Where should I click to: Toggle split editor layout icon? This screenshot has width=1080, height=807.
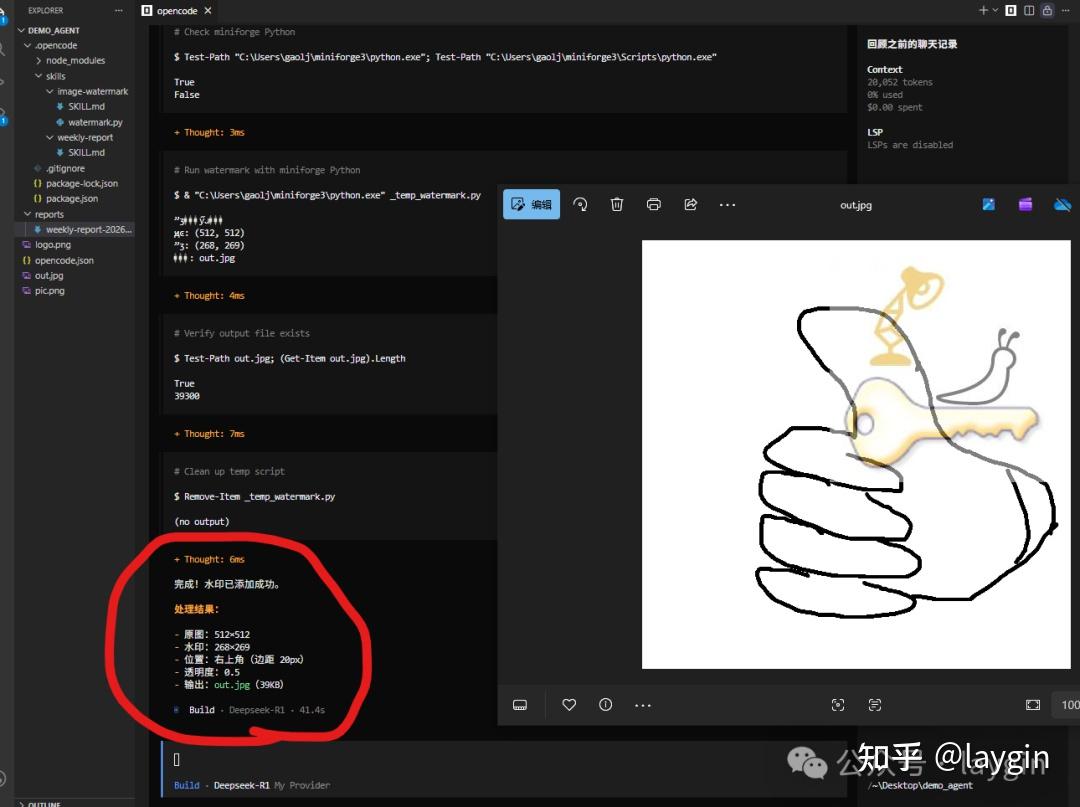1029,10
